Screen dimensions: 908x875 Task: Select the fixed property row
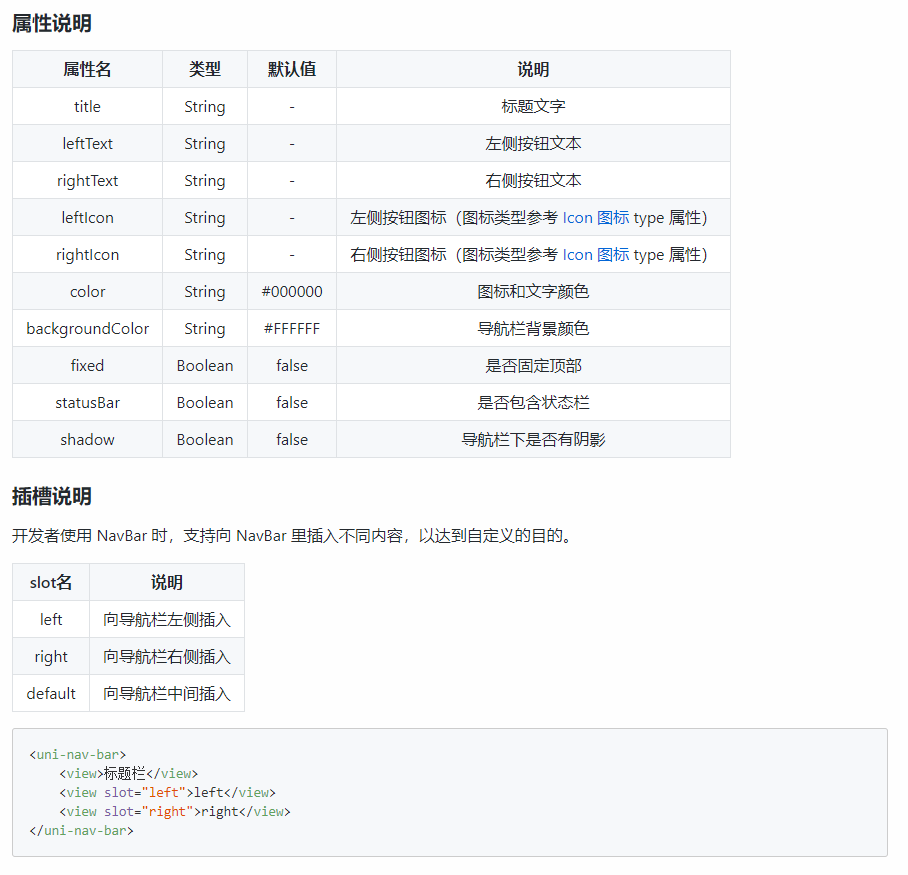(x=87, y=365)
